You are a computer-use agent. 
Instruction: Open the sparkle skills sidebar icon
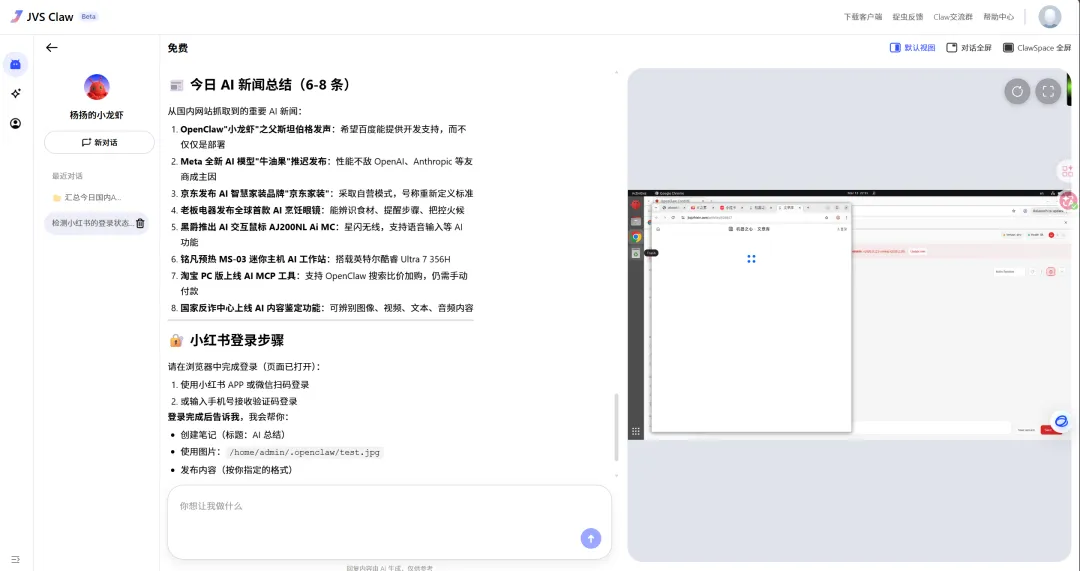coord(15,94)
